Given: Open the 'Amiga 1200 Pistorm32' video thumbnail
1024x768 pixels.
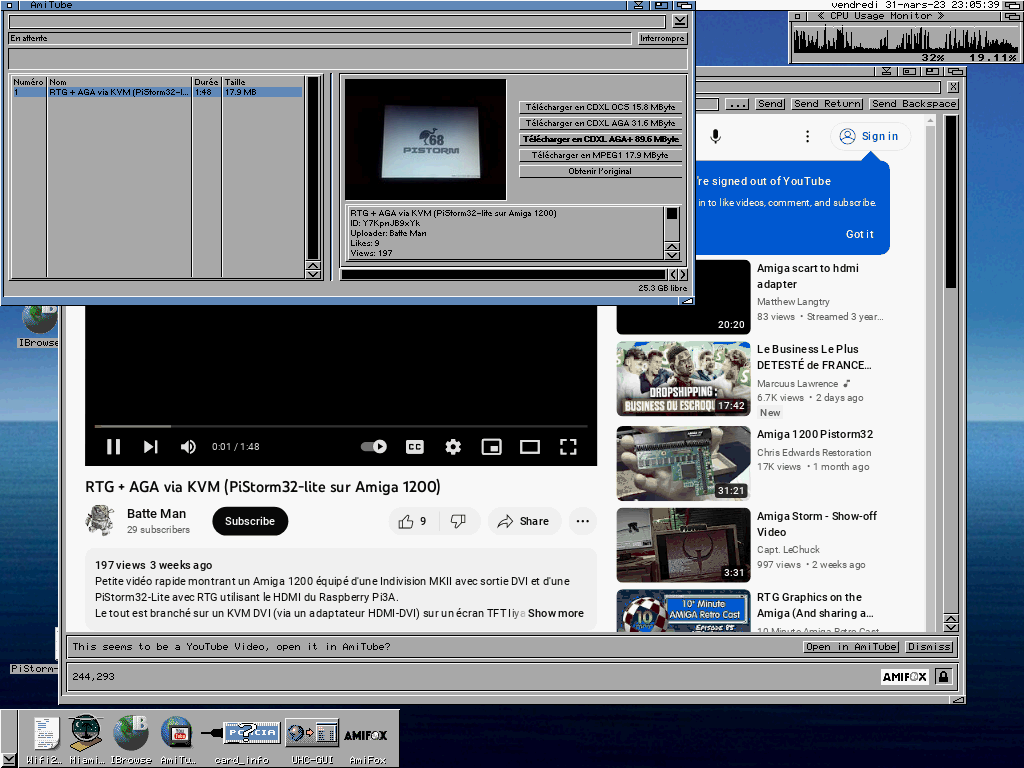Looking at the screenshot, I should point(684,464).
